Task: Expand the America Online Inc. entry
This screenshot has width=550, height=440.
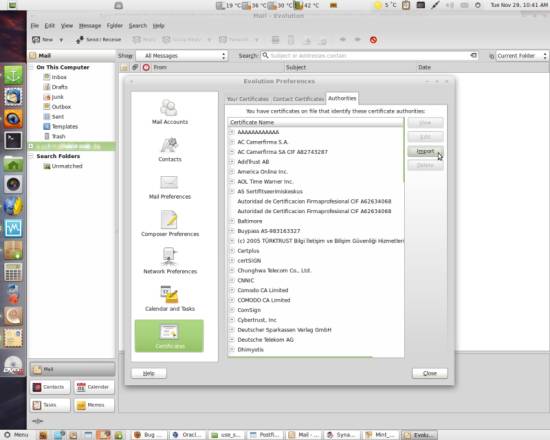Action: tap(232, 172)
